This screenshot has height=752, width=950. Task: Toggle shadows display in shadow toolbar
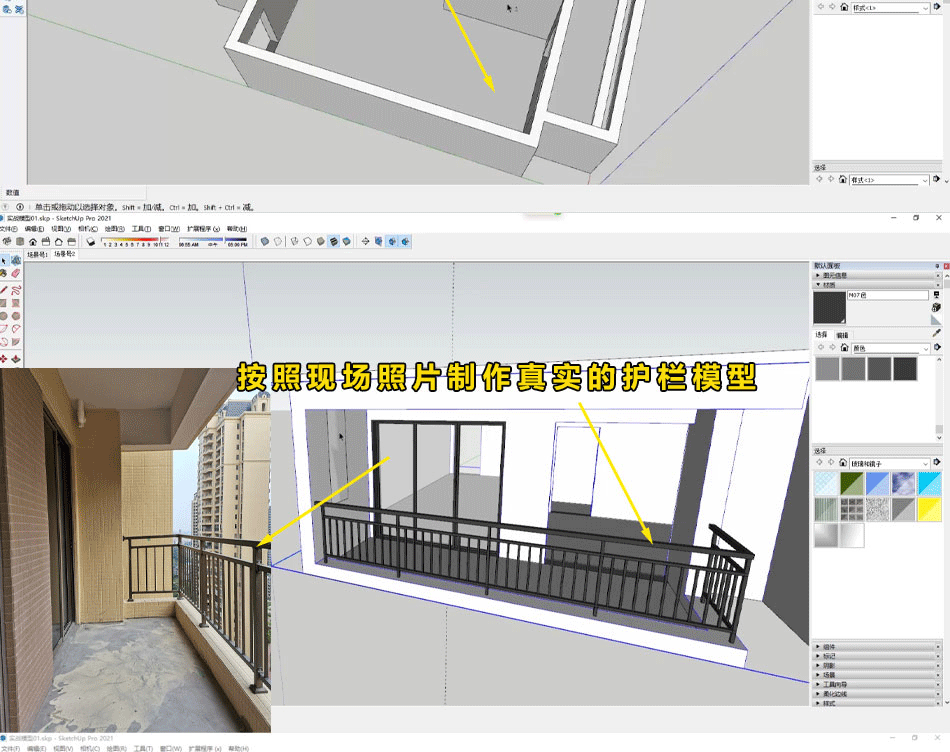[91, 241]
